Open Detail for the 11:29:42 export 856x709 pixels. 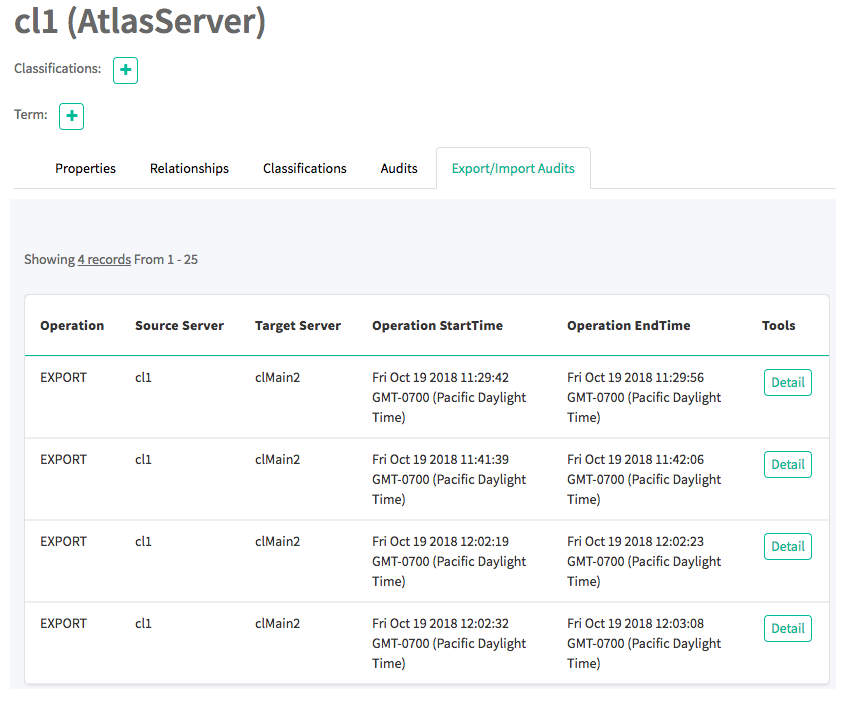(x=787, y=382)
